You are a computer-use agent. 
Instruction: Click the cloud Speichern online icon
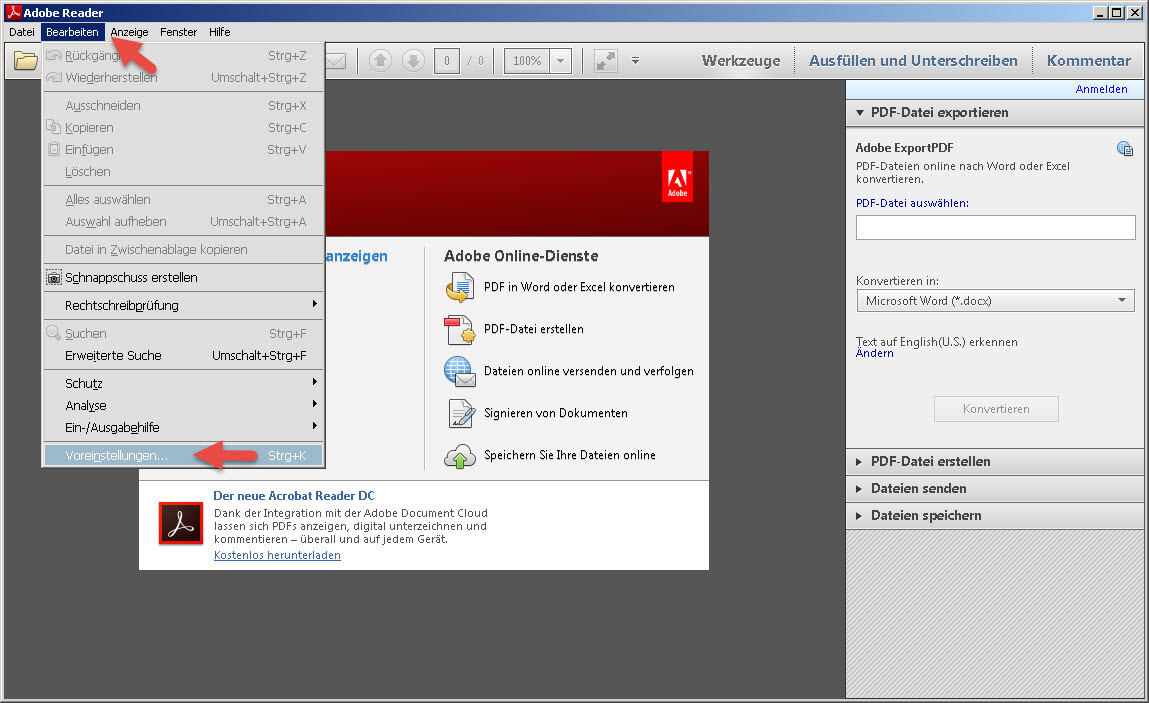(459, 455)
